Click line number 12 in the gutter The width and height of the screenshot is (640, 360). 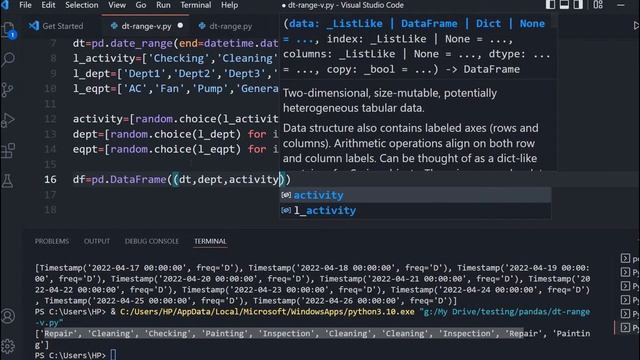coord(50,119)
